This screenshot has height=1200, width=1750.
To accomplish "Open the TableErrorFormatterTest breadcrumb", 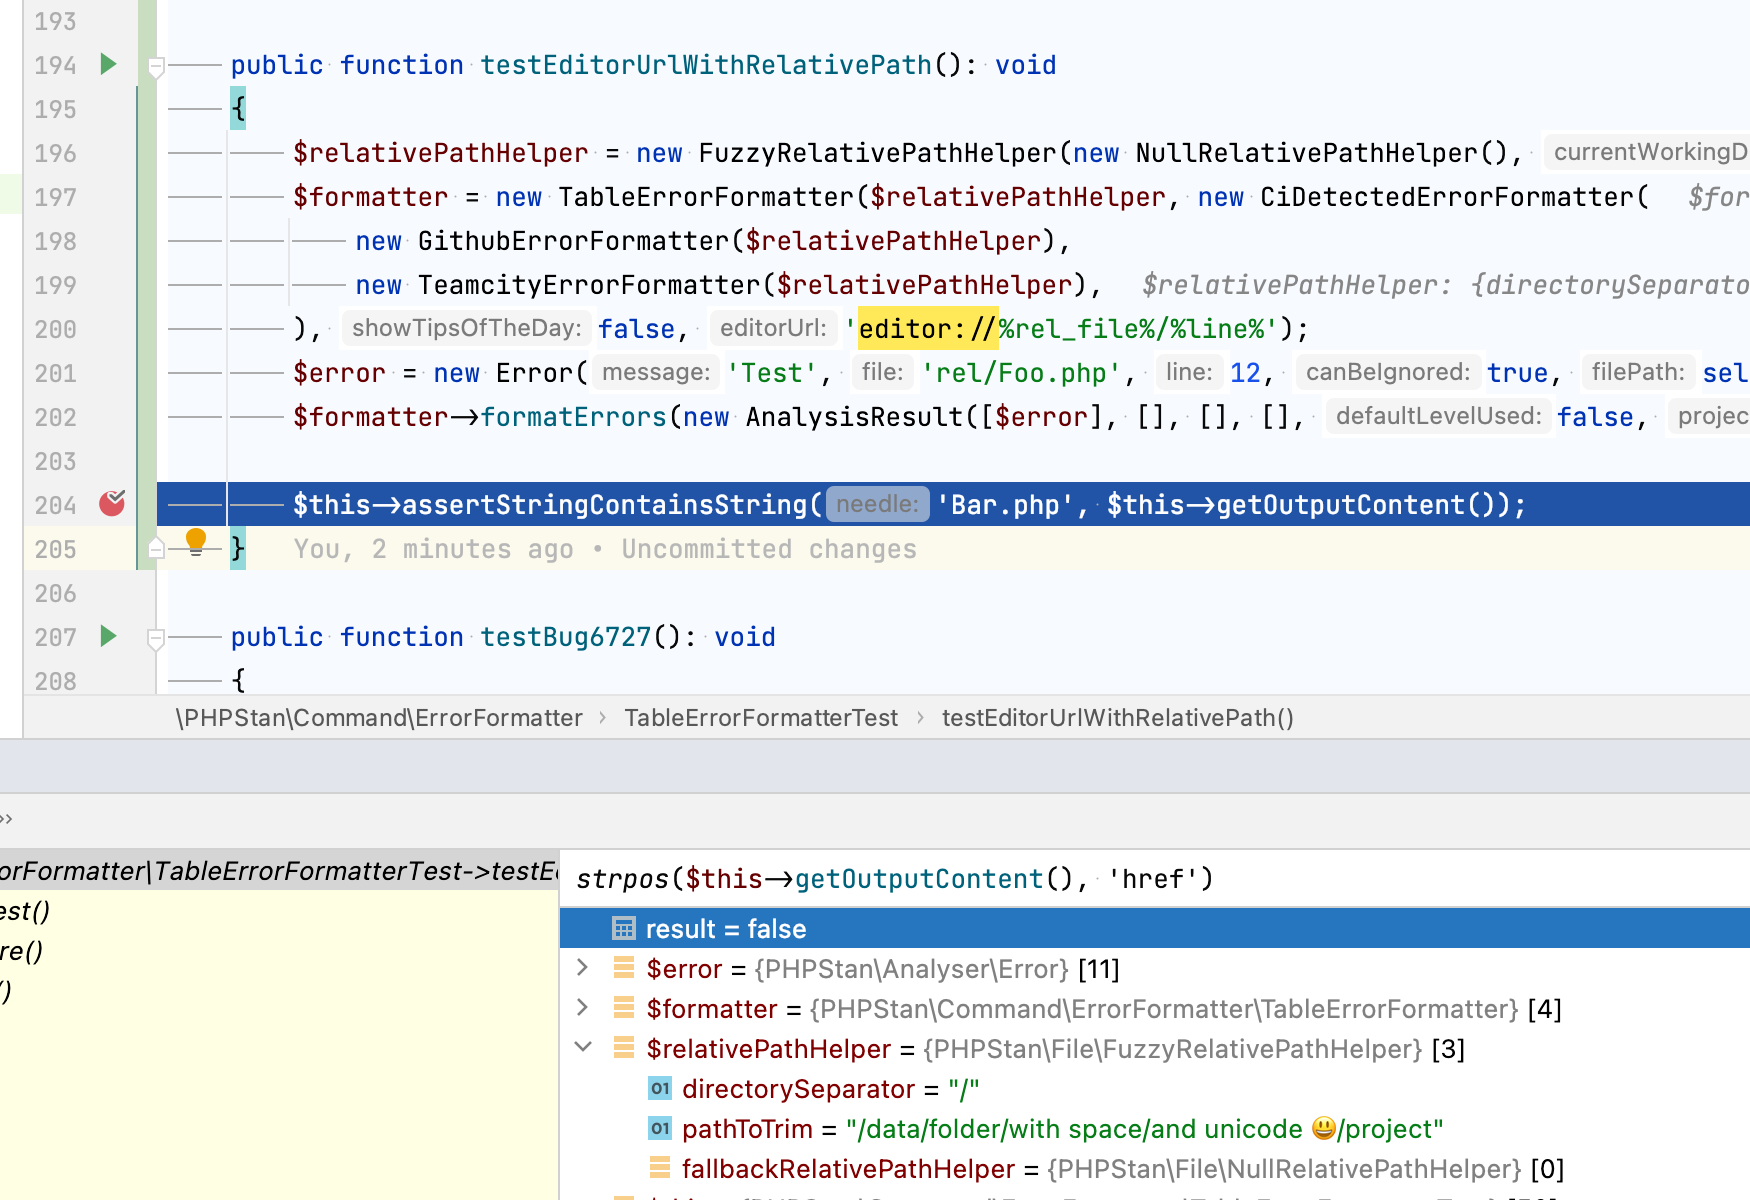I will (761, 718).
